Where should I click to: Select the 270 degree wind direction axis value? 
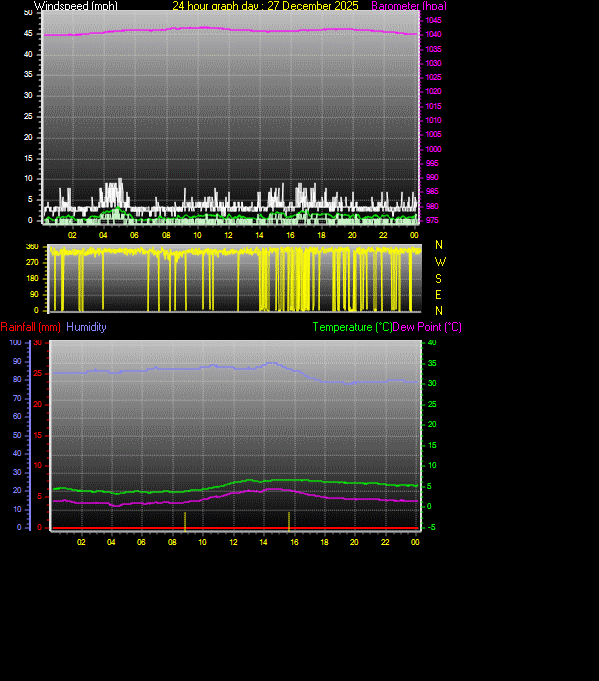point(32,262)
